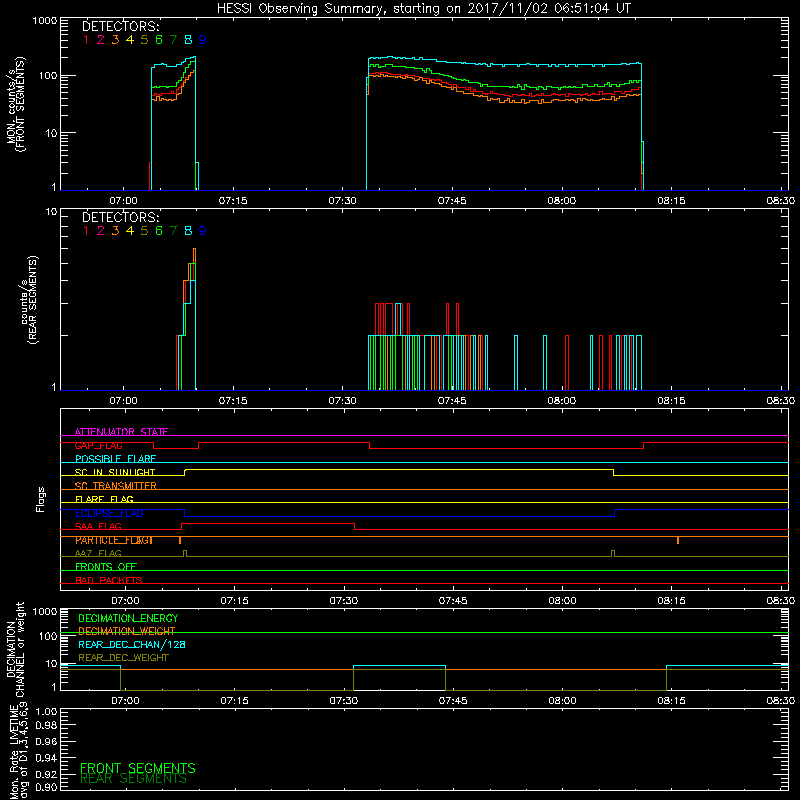The image size is (800, 800).
Task: Click the SC_IN_SUNLIGHT flag label
Action: coord(115,472)
